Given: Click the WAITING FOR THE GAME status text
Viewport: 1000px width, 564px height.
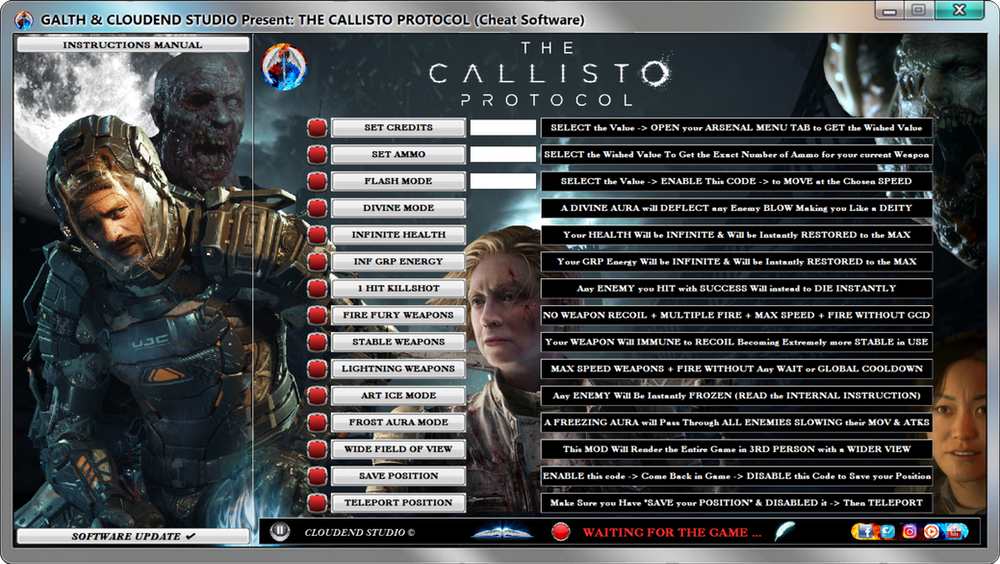Looking at the screenshot, I should [672, 532].
